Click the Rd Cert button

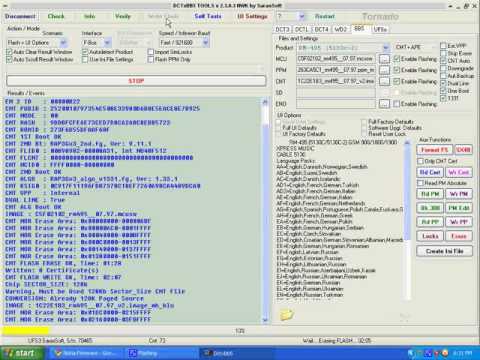point(430,172)
